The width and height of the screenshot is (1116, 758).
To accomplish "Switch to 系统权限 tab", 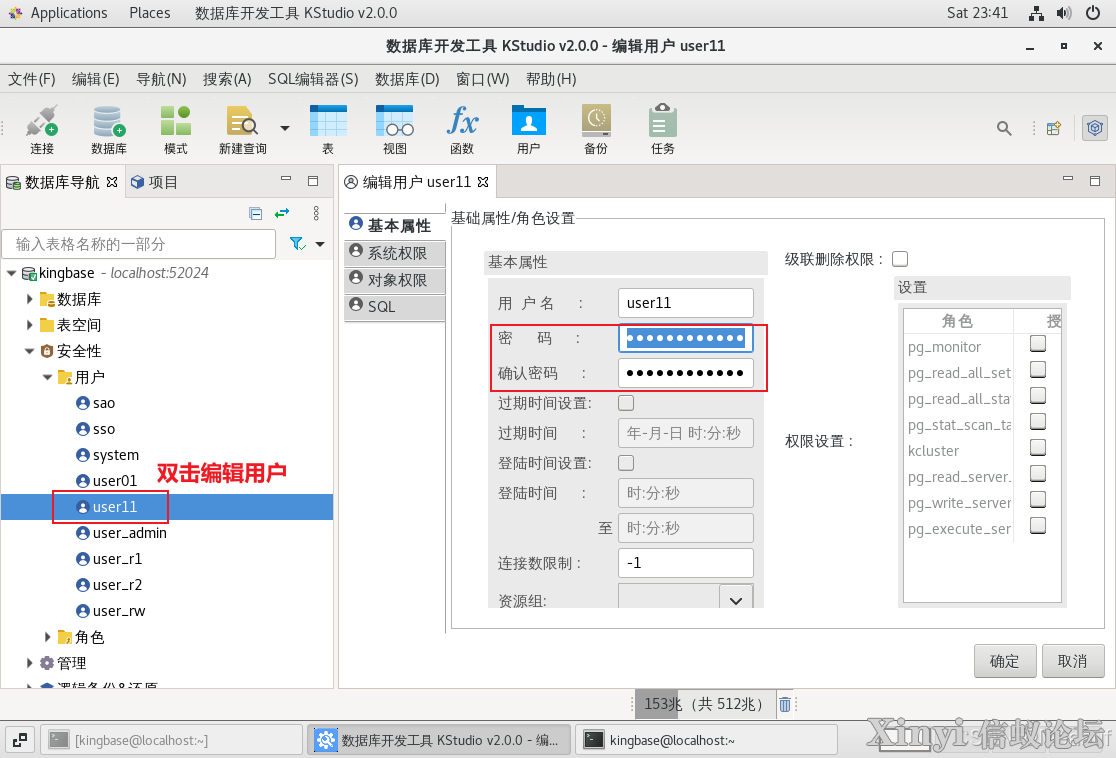I will tap(395, 253).
